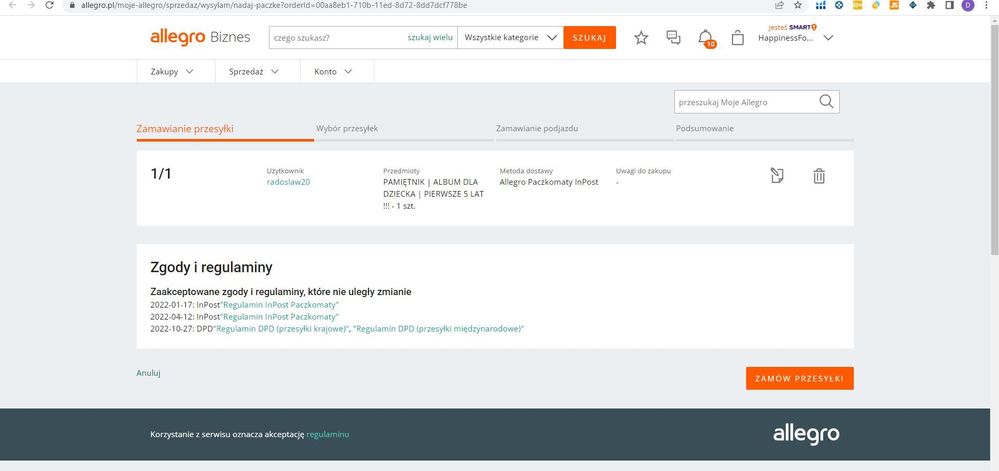Open the Wszystkie kategorie category dropdown
999x471 pixels.
coord(510,38)
